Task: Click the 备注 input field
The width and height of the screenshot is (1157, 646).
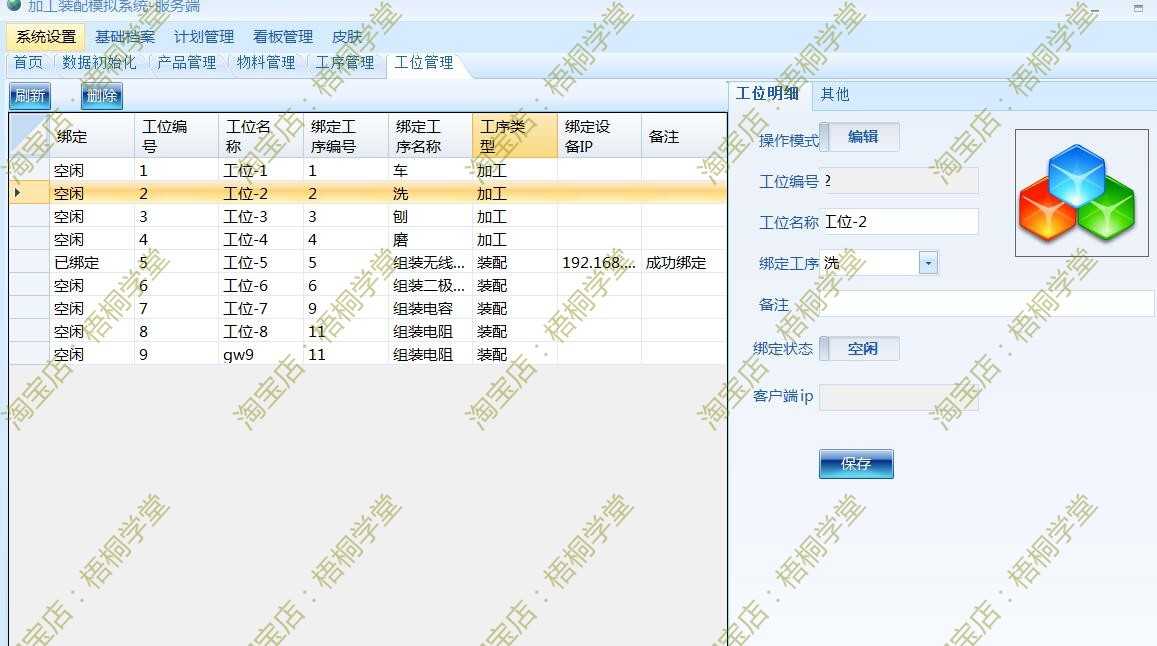Action: pos(987,304)
